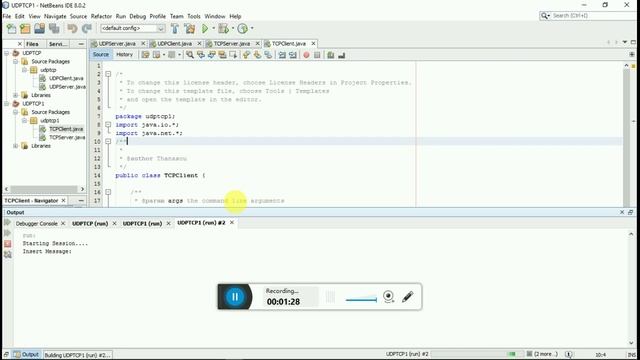Click the recorder volume level slider

coord(361,299)
